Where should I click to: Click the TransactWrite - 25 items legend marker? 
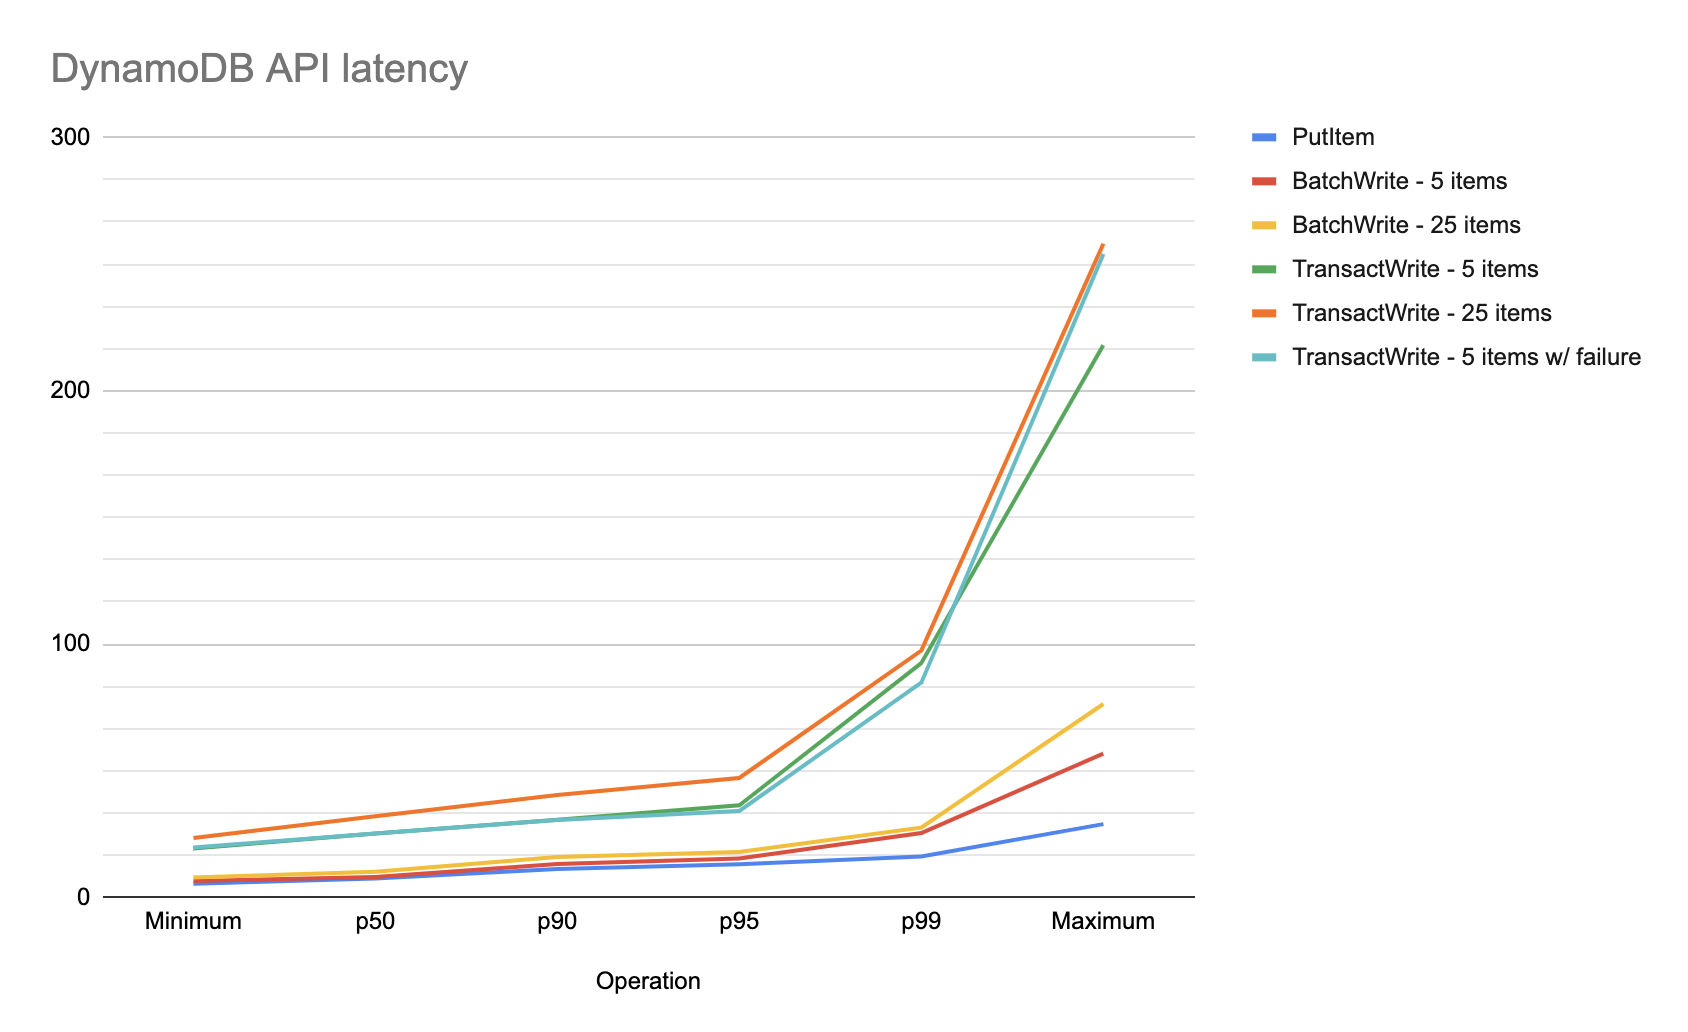pos(1262,312)
